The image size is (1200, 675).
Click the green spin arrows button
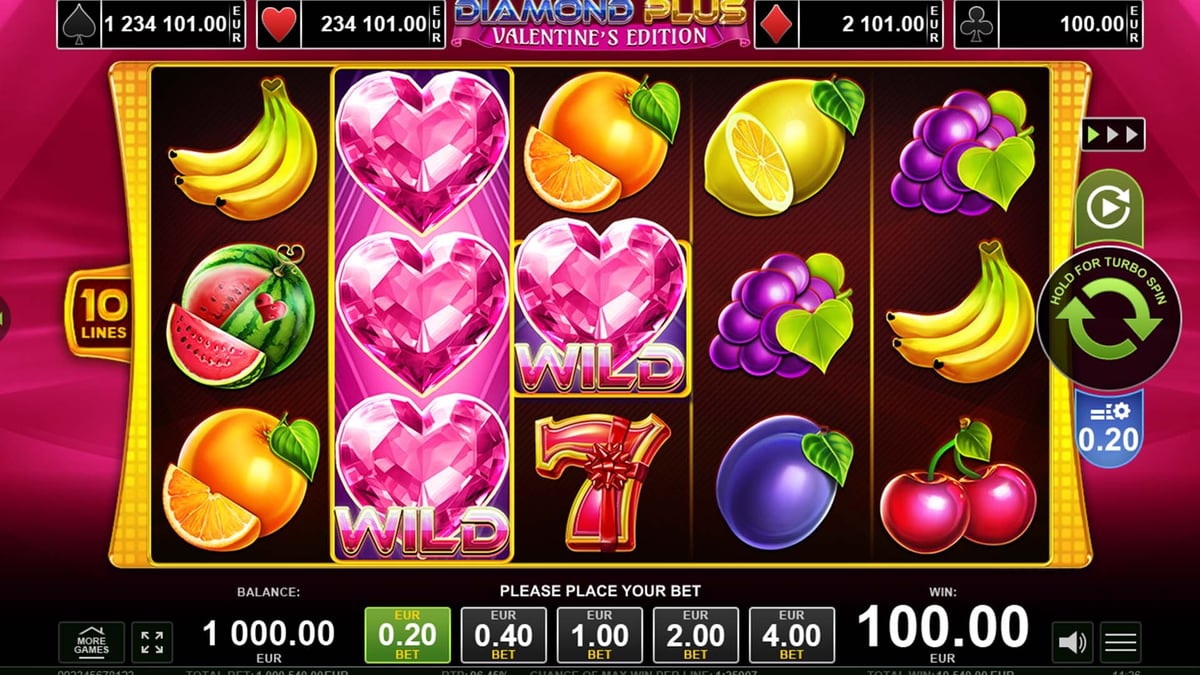pyautogui.click(x=1109, y=318)
